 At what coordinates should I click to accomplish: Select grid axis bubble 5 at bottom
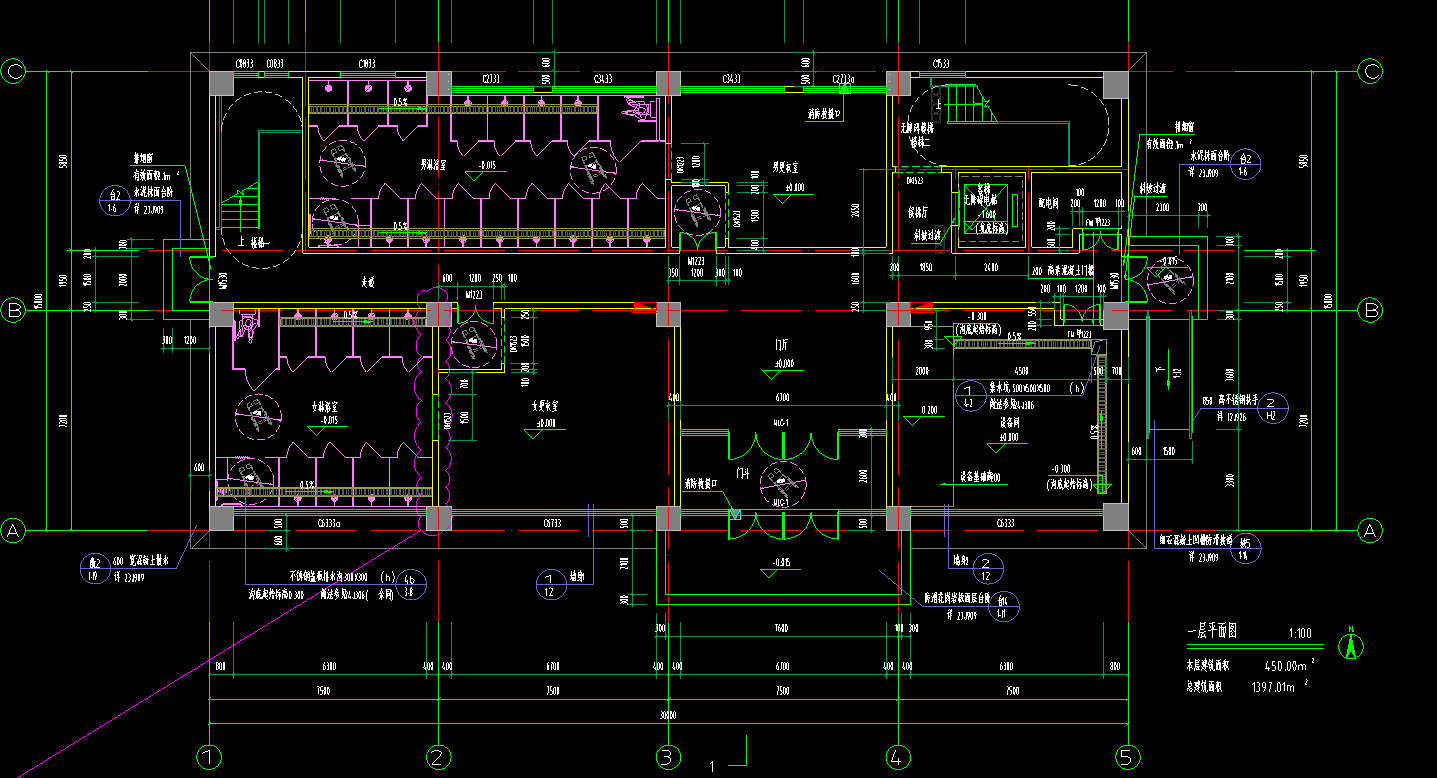click(1128, 757)
